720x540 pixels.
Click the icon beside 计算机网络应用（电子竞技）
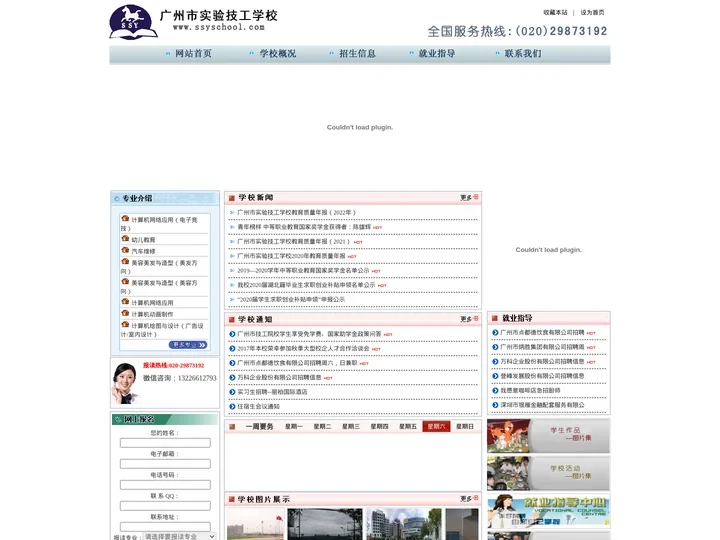pos(125,219)
